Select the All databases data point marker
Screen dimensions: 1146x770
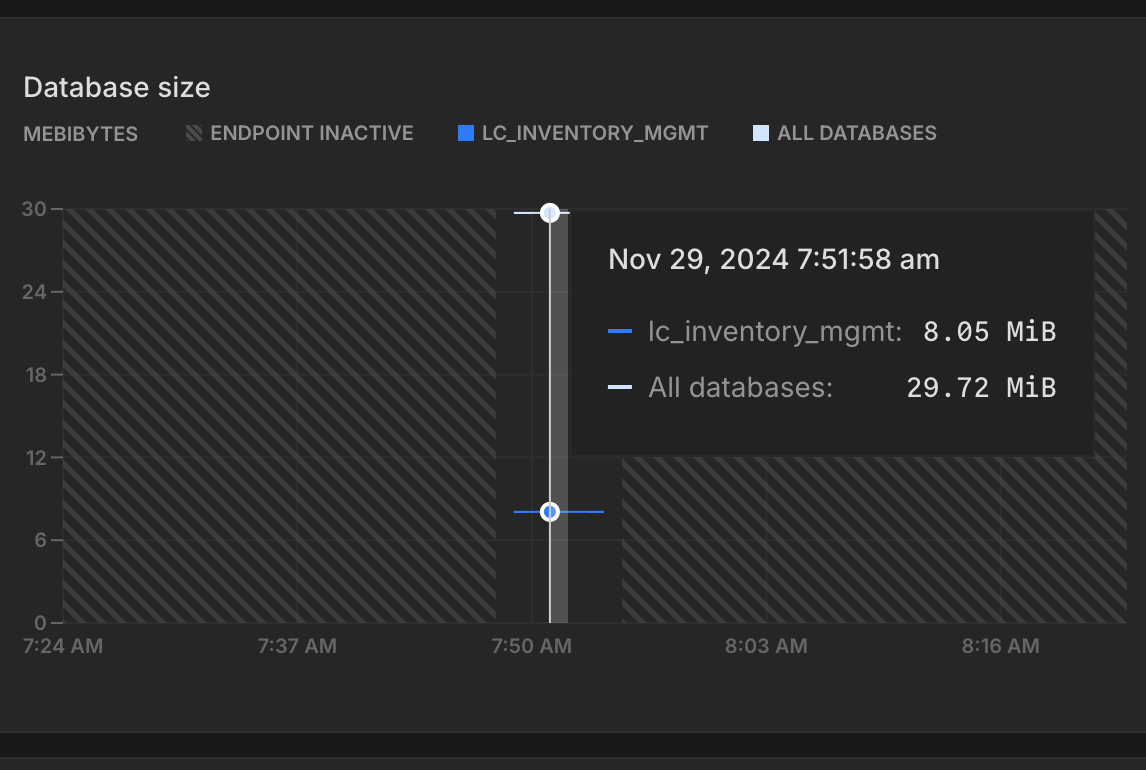(549, 212)
